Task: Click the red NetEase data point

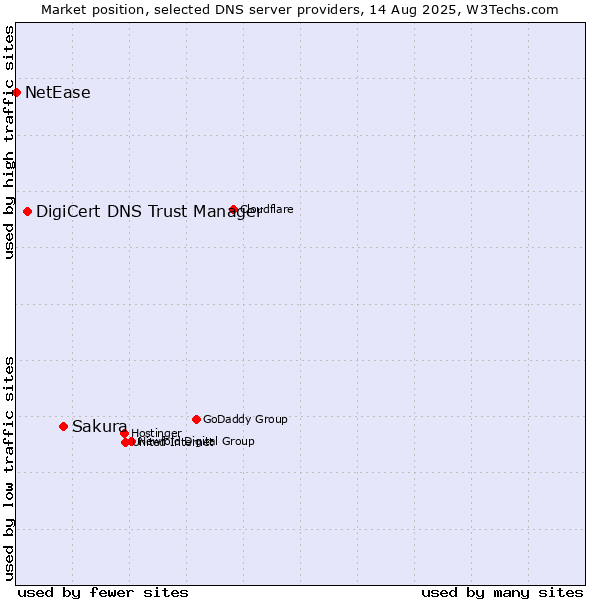Action: point(16,93)
